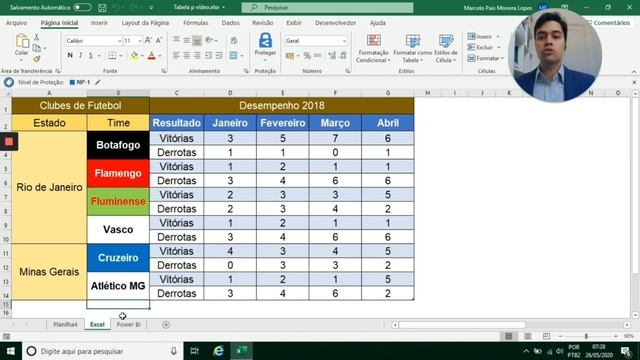Click the accounting currency format icon

coord(290,56)
